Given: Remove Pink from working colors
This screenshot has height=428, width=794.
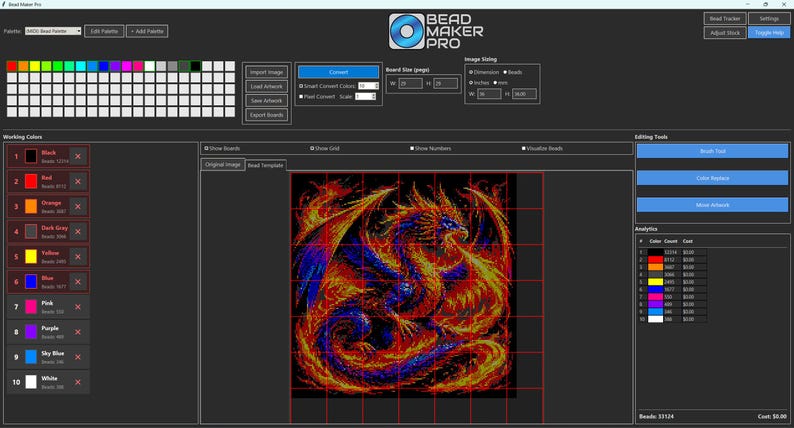Looking at the screenshot, I should (78, 307).
